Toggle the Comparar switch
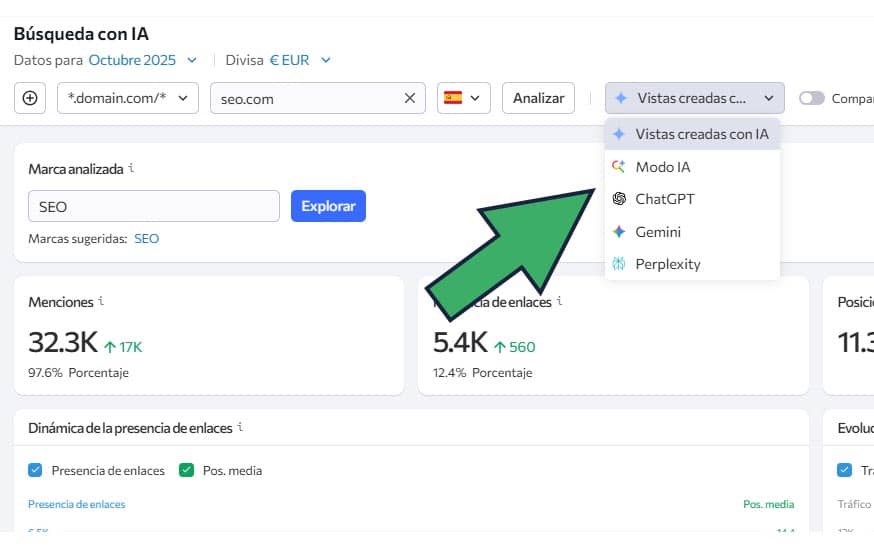Screen dimensions: 874x549 812,98
